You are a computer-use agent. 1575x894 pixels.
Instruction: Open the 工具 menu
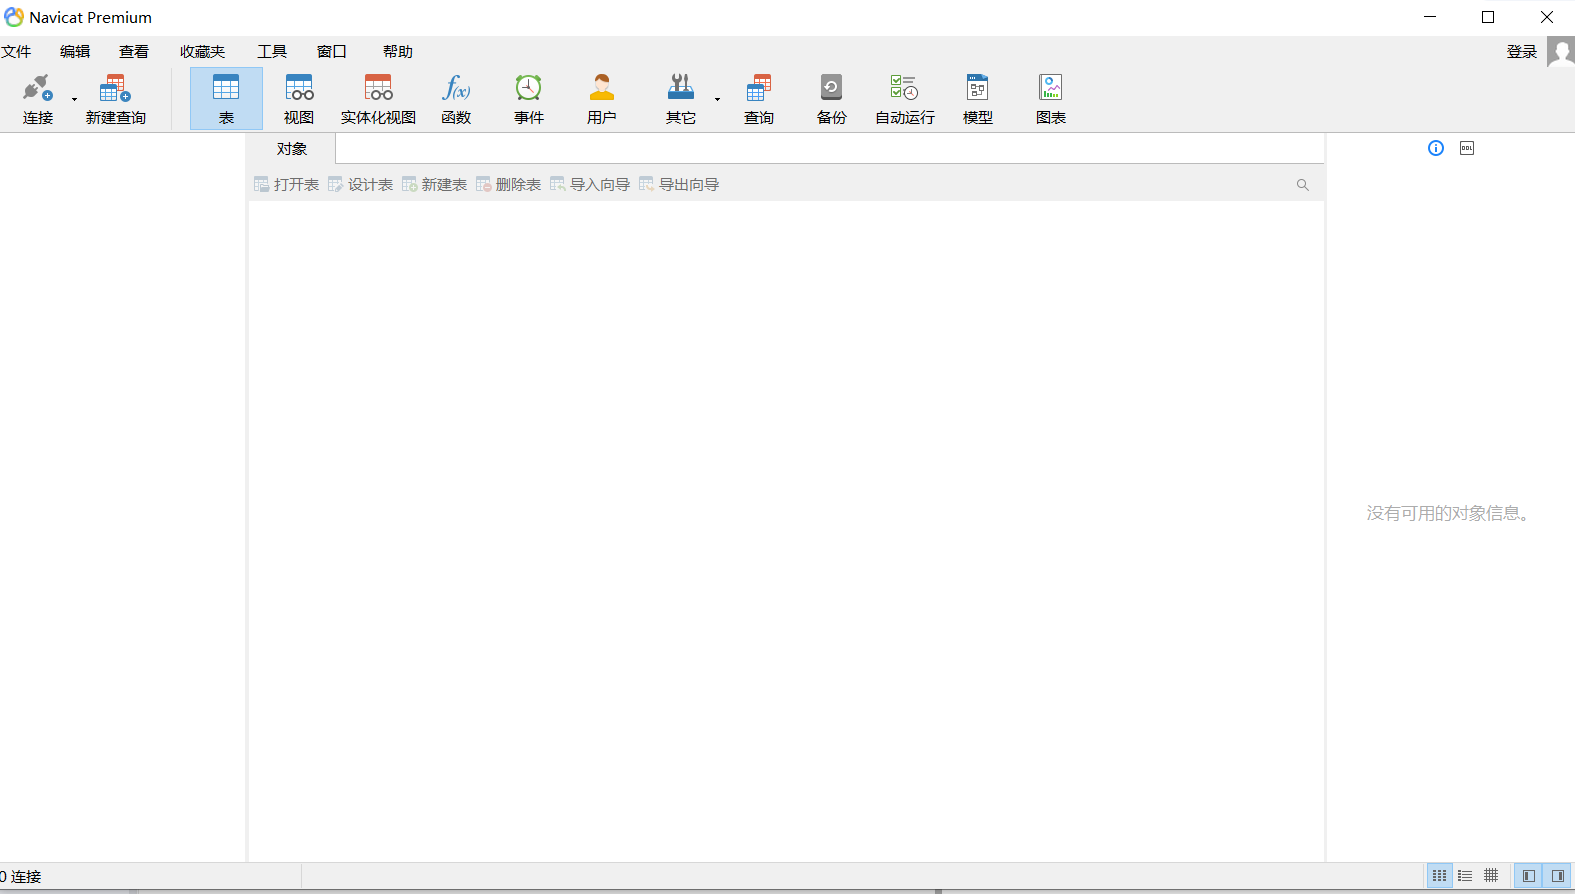tap(272, 51)
